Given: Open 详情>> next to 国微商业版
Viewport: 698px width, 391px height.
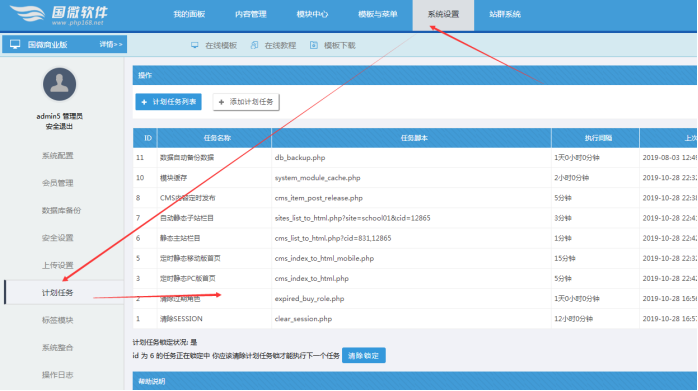Looking at the screenshot, I should [111, 44].
